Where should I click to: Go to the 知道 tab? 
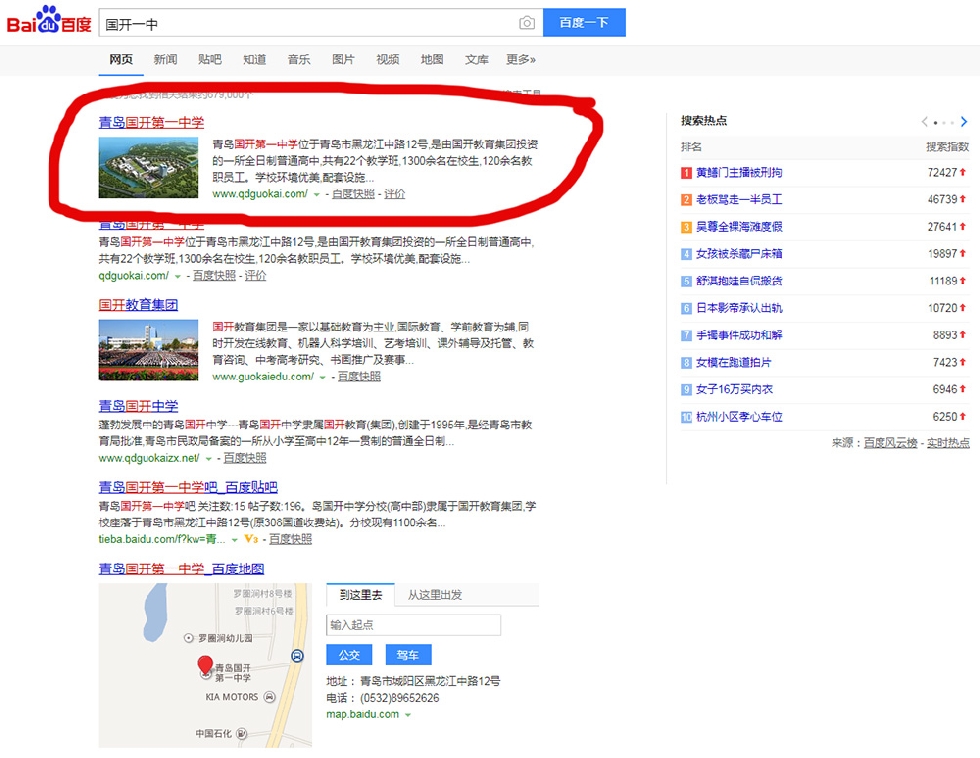pos(254,59)
